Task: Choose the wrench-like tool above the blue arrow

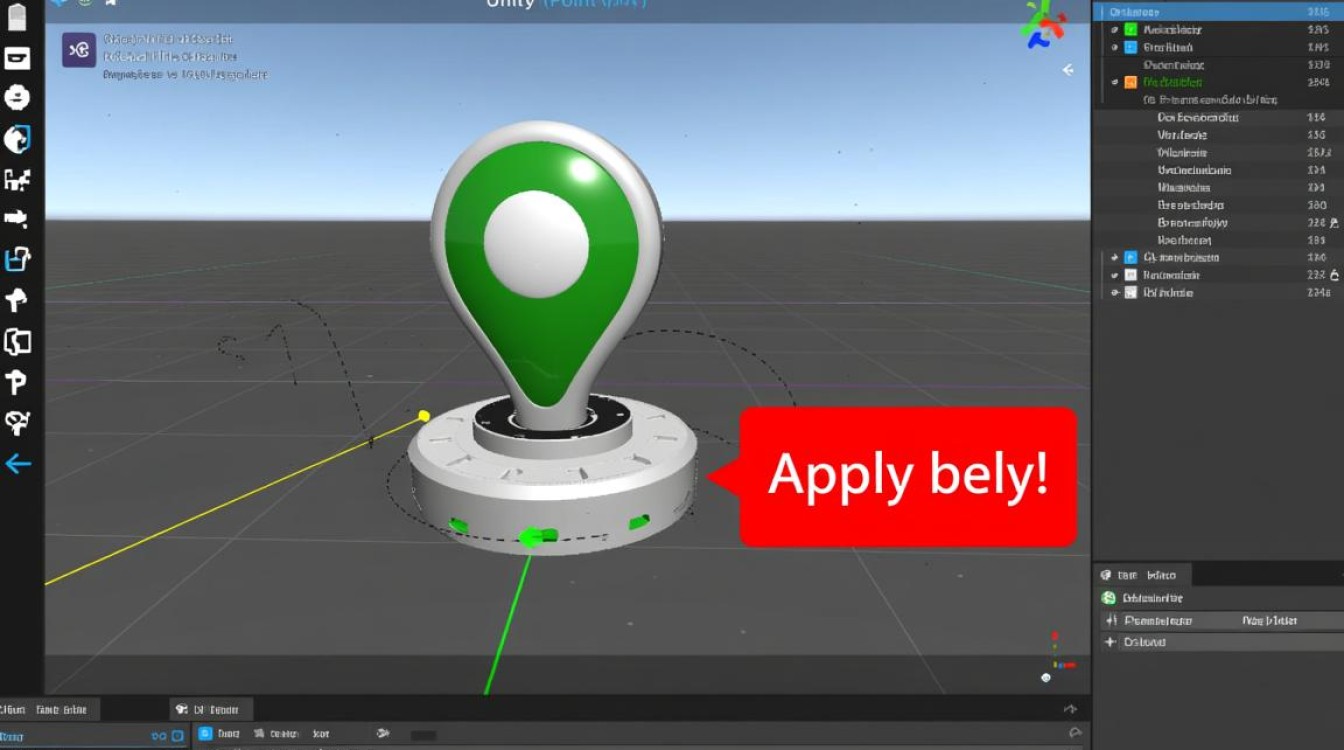Action: tap(17, 423)
